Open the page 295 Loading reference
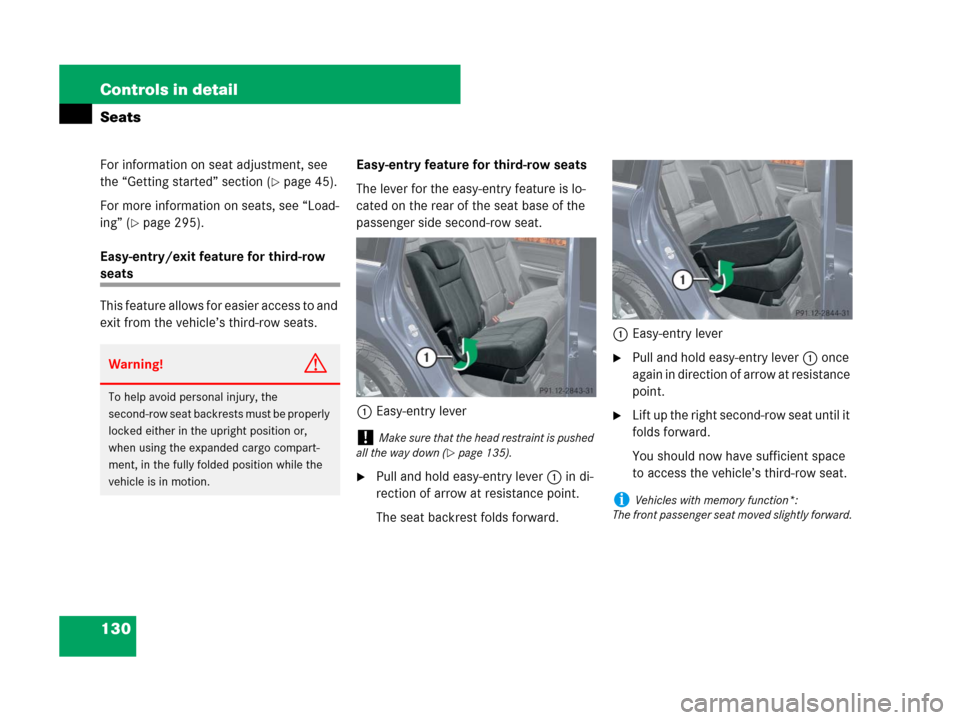 pyautogui.click(x=167, y=223)
